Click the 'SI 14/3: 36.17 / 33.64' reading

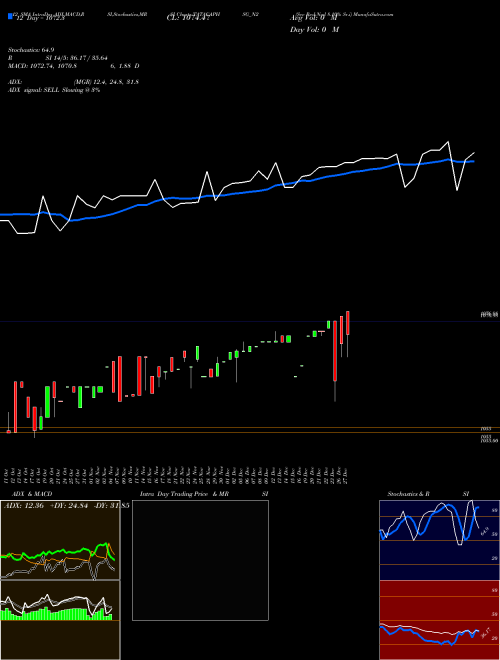(x=78, y=58)
